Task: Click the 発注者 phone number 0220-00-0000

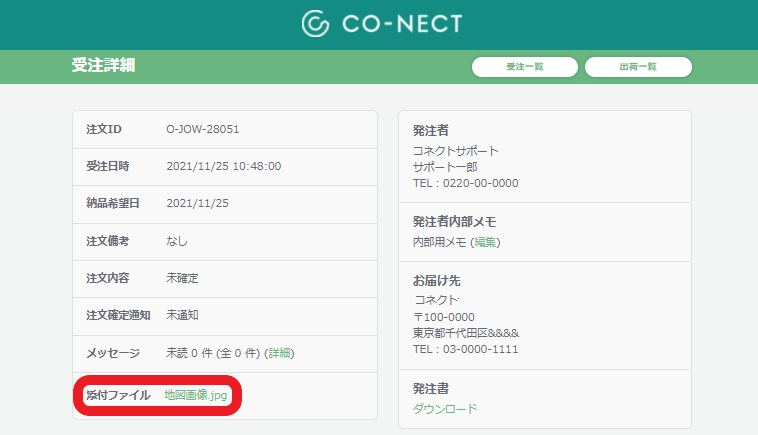Action: (481, 183)
